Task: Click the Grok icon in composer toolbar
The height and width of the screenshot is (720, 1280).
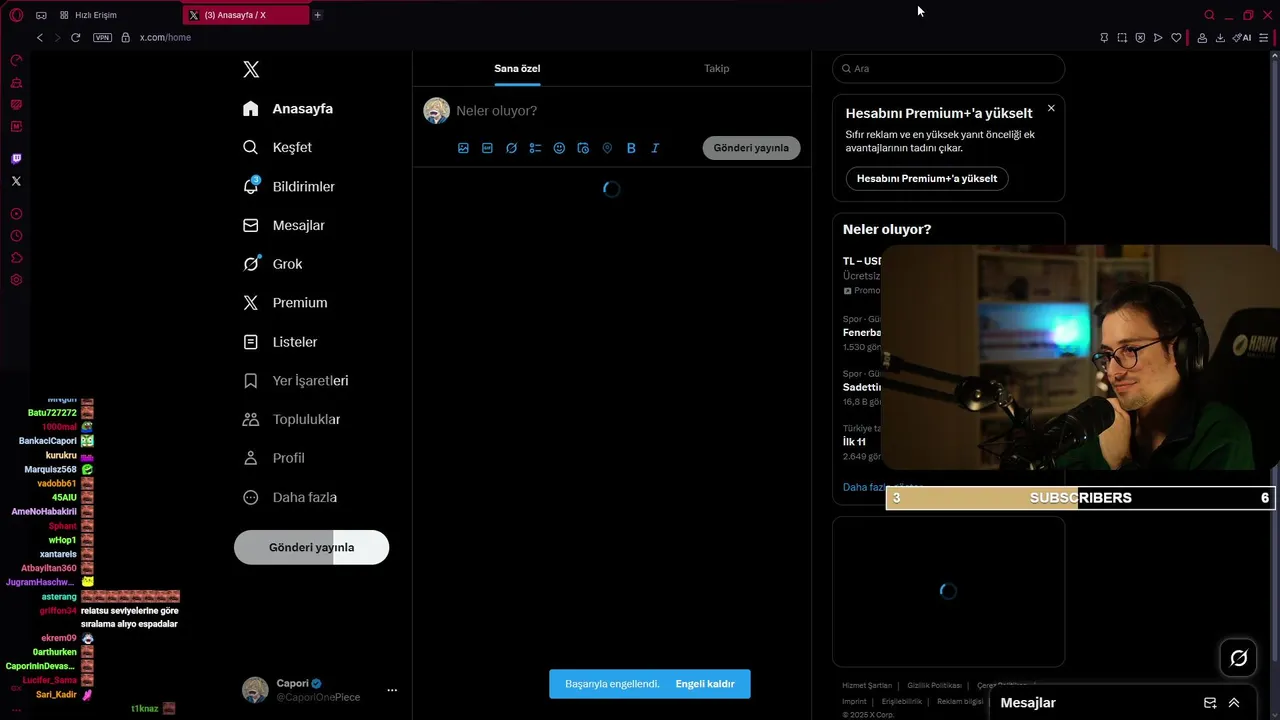Action: [511, 148]
